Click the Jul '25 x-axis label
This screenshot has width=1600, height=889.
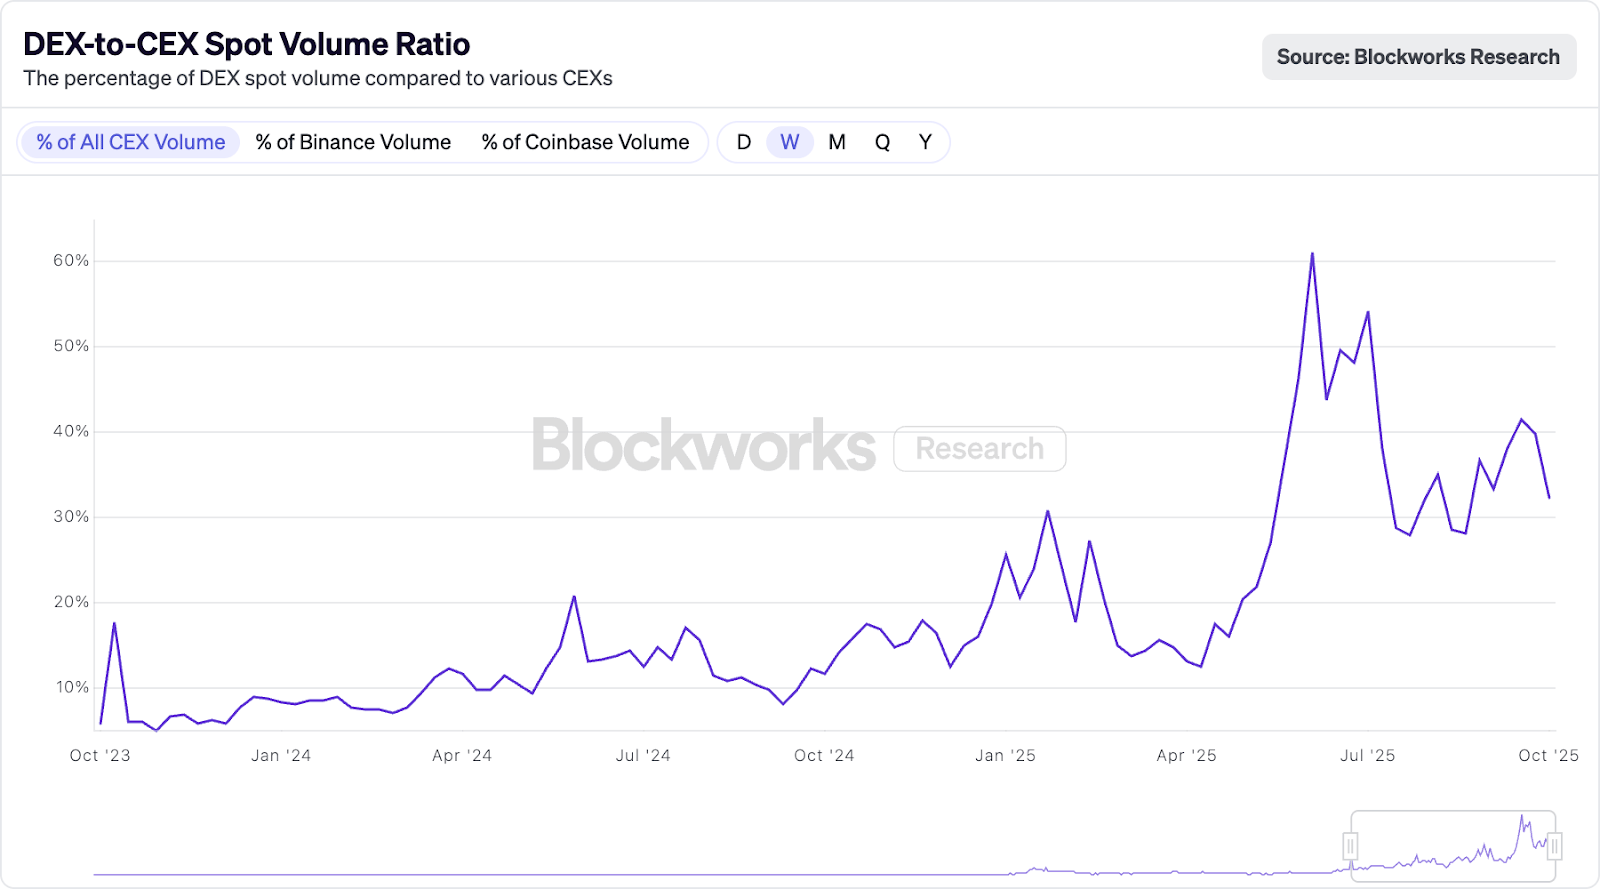1367,756
